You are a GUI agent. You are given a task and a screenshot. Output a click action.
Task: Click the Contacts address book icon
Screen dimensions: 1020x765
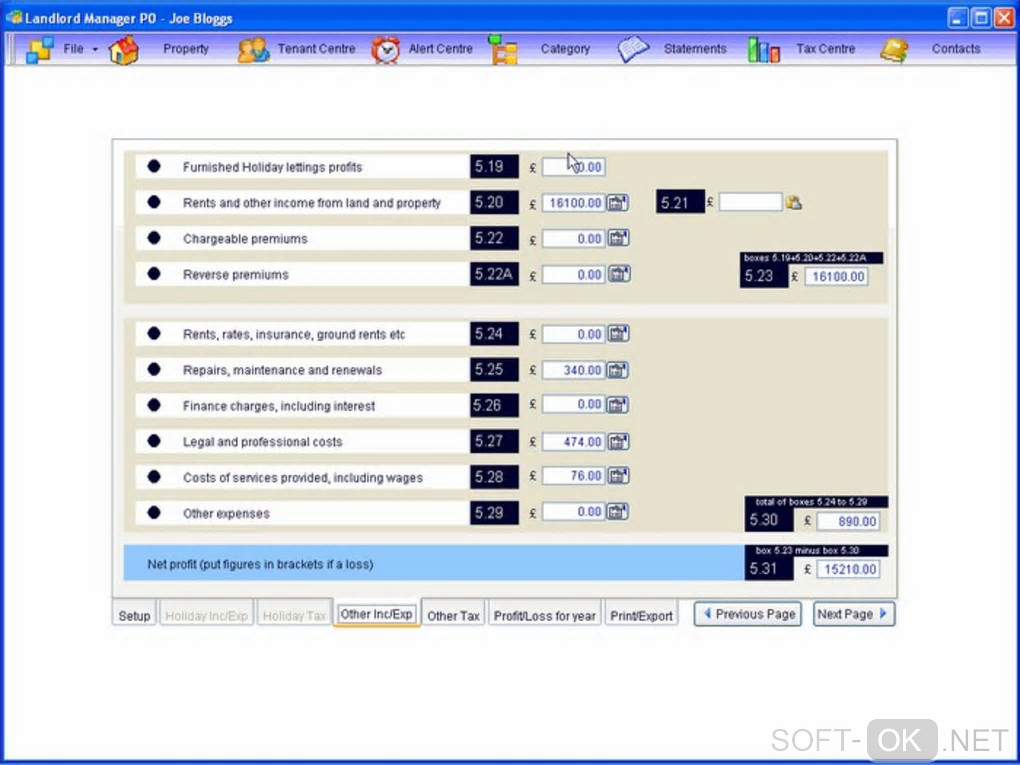(894, 49)
